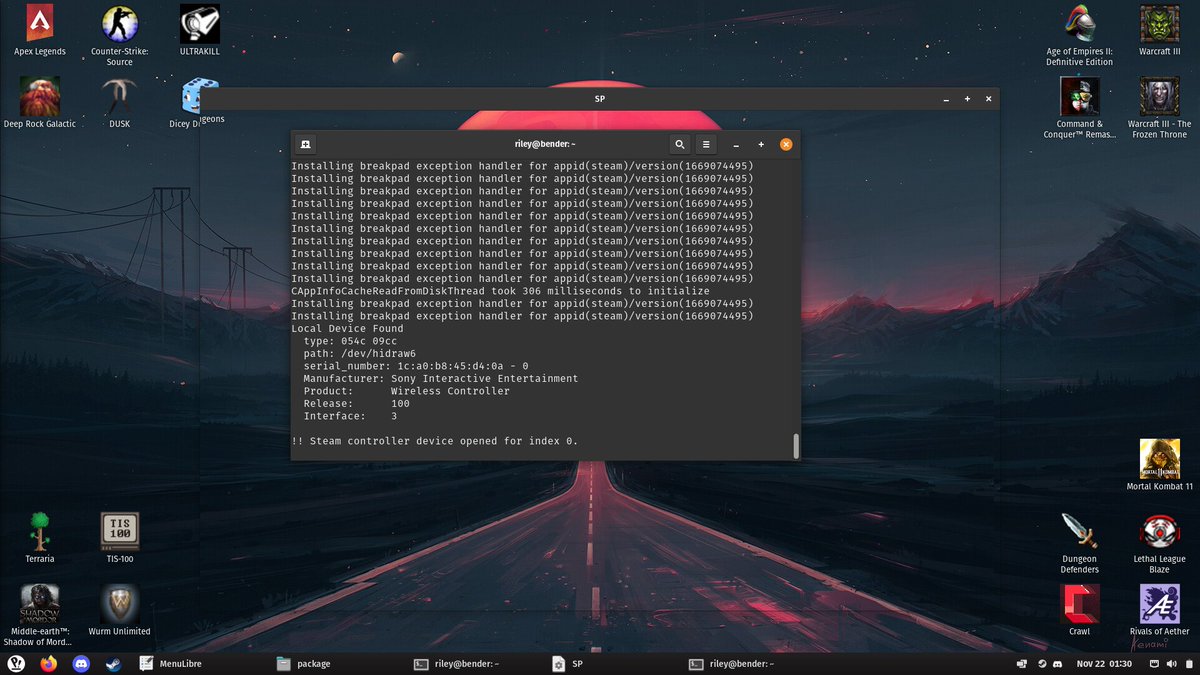Open the terminal hamburger menu
The width and height of the screenshot is (1200, 675).
[x=706, y=144]
